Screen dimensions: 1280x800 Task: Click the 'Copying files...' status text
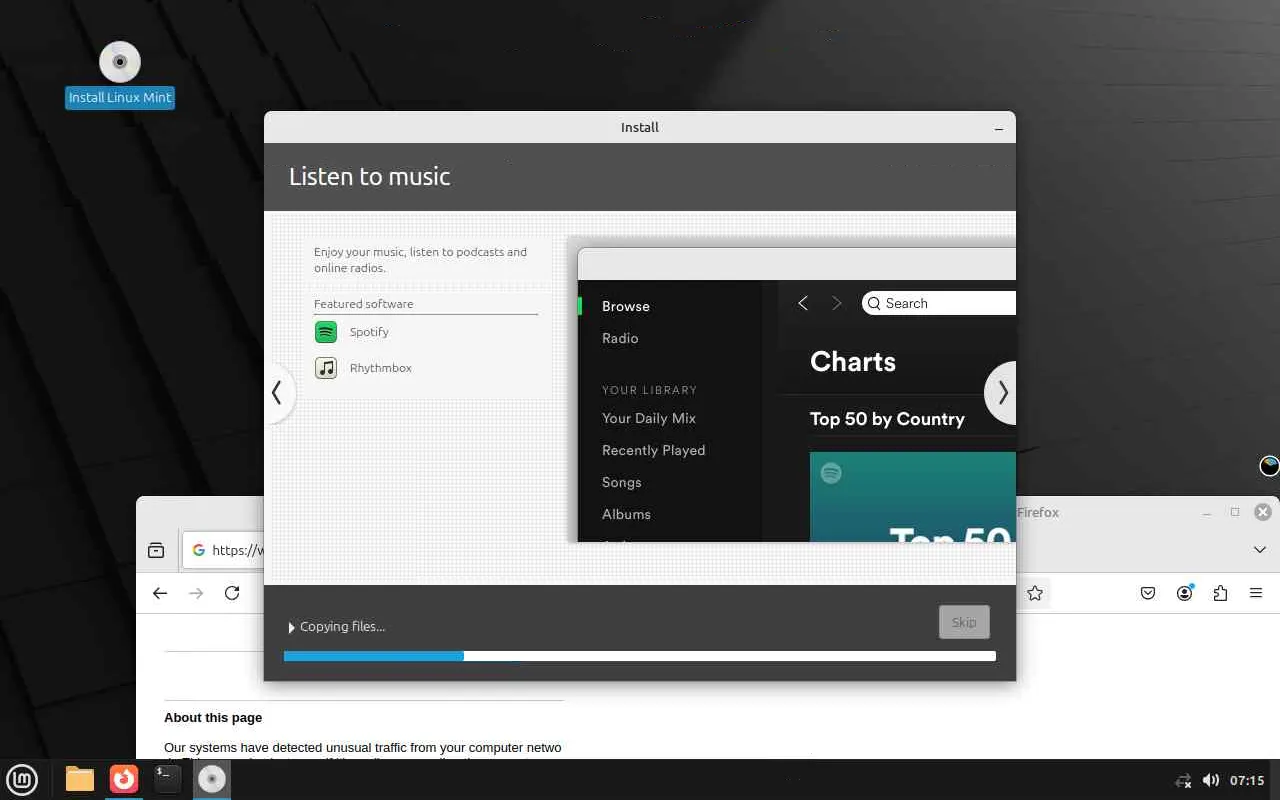point(342,627)
